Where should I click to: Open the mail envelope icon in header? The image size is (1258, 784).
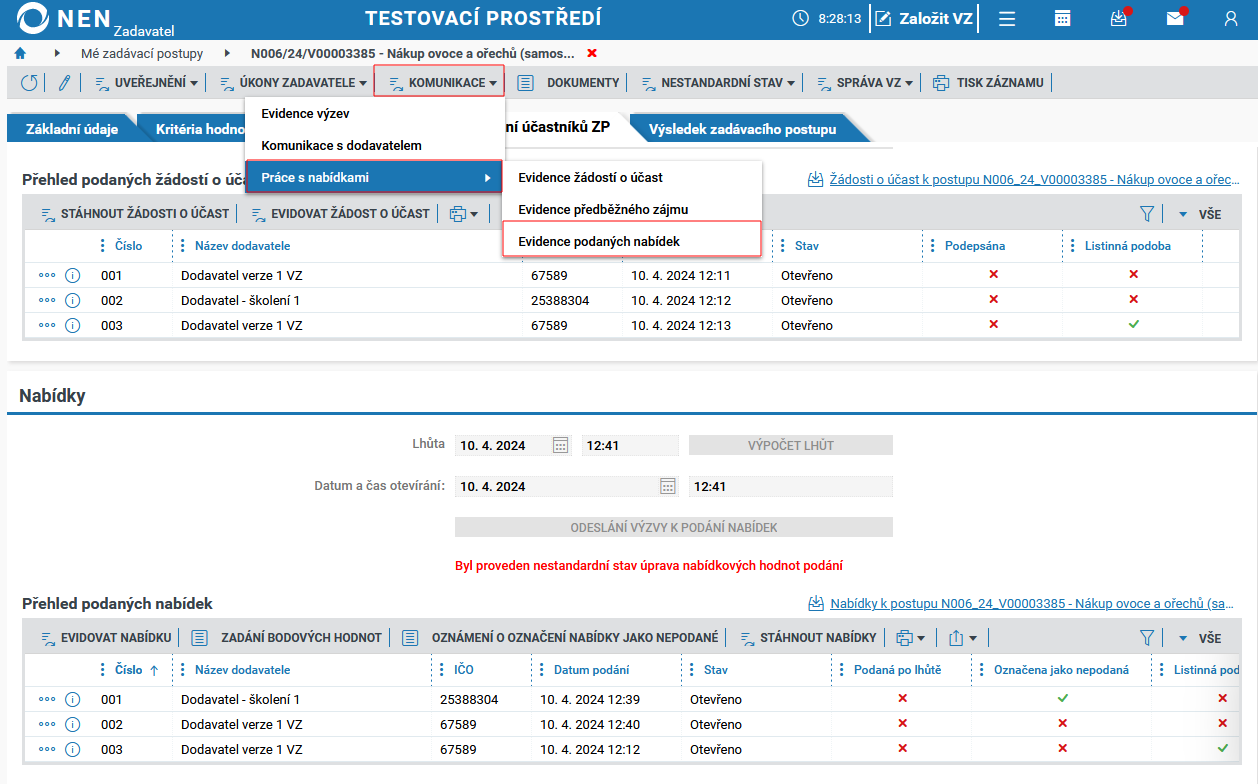point(1175,19)
